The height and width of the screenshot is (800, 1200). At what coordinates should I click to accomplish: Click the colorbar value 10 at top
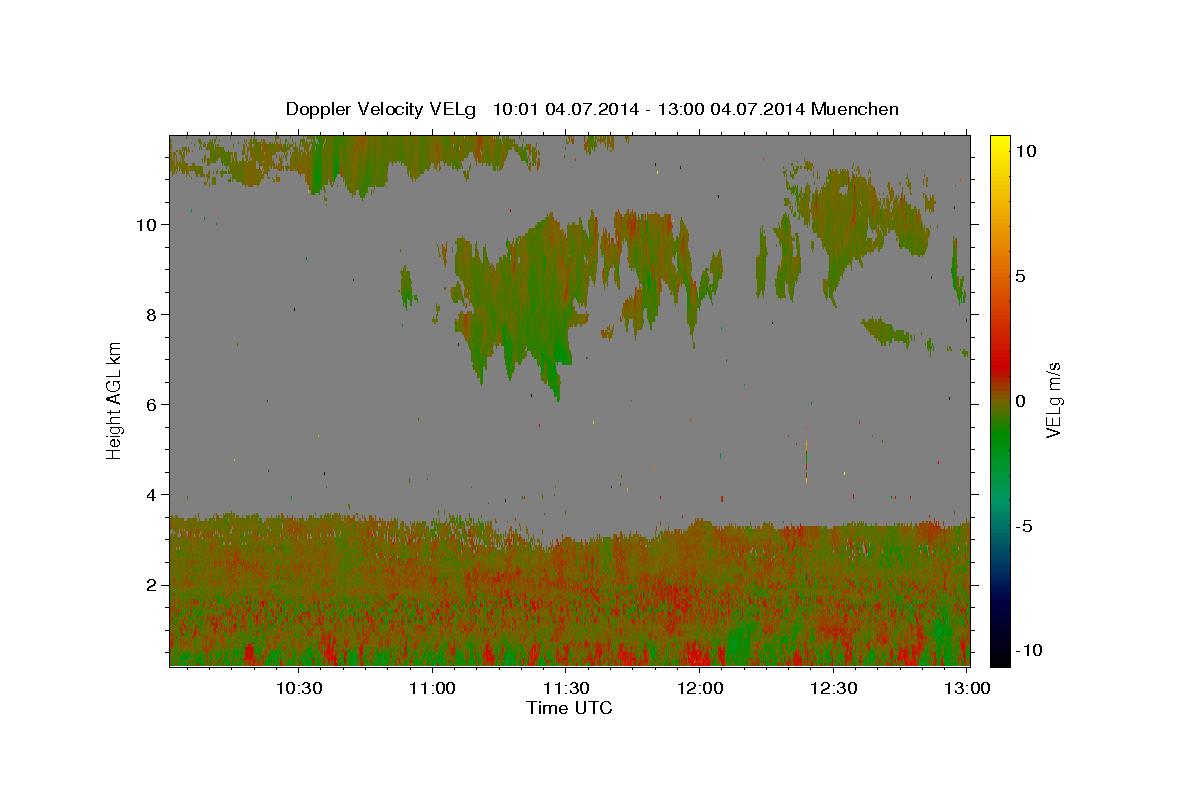(1026, 151)
